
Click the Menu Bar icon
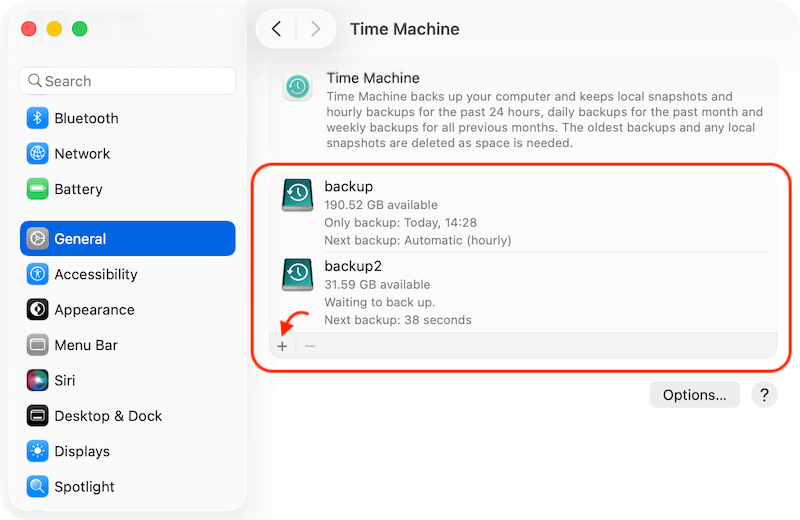(x=37, y=345)
